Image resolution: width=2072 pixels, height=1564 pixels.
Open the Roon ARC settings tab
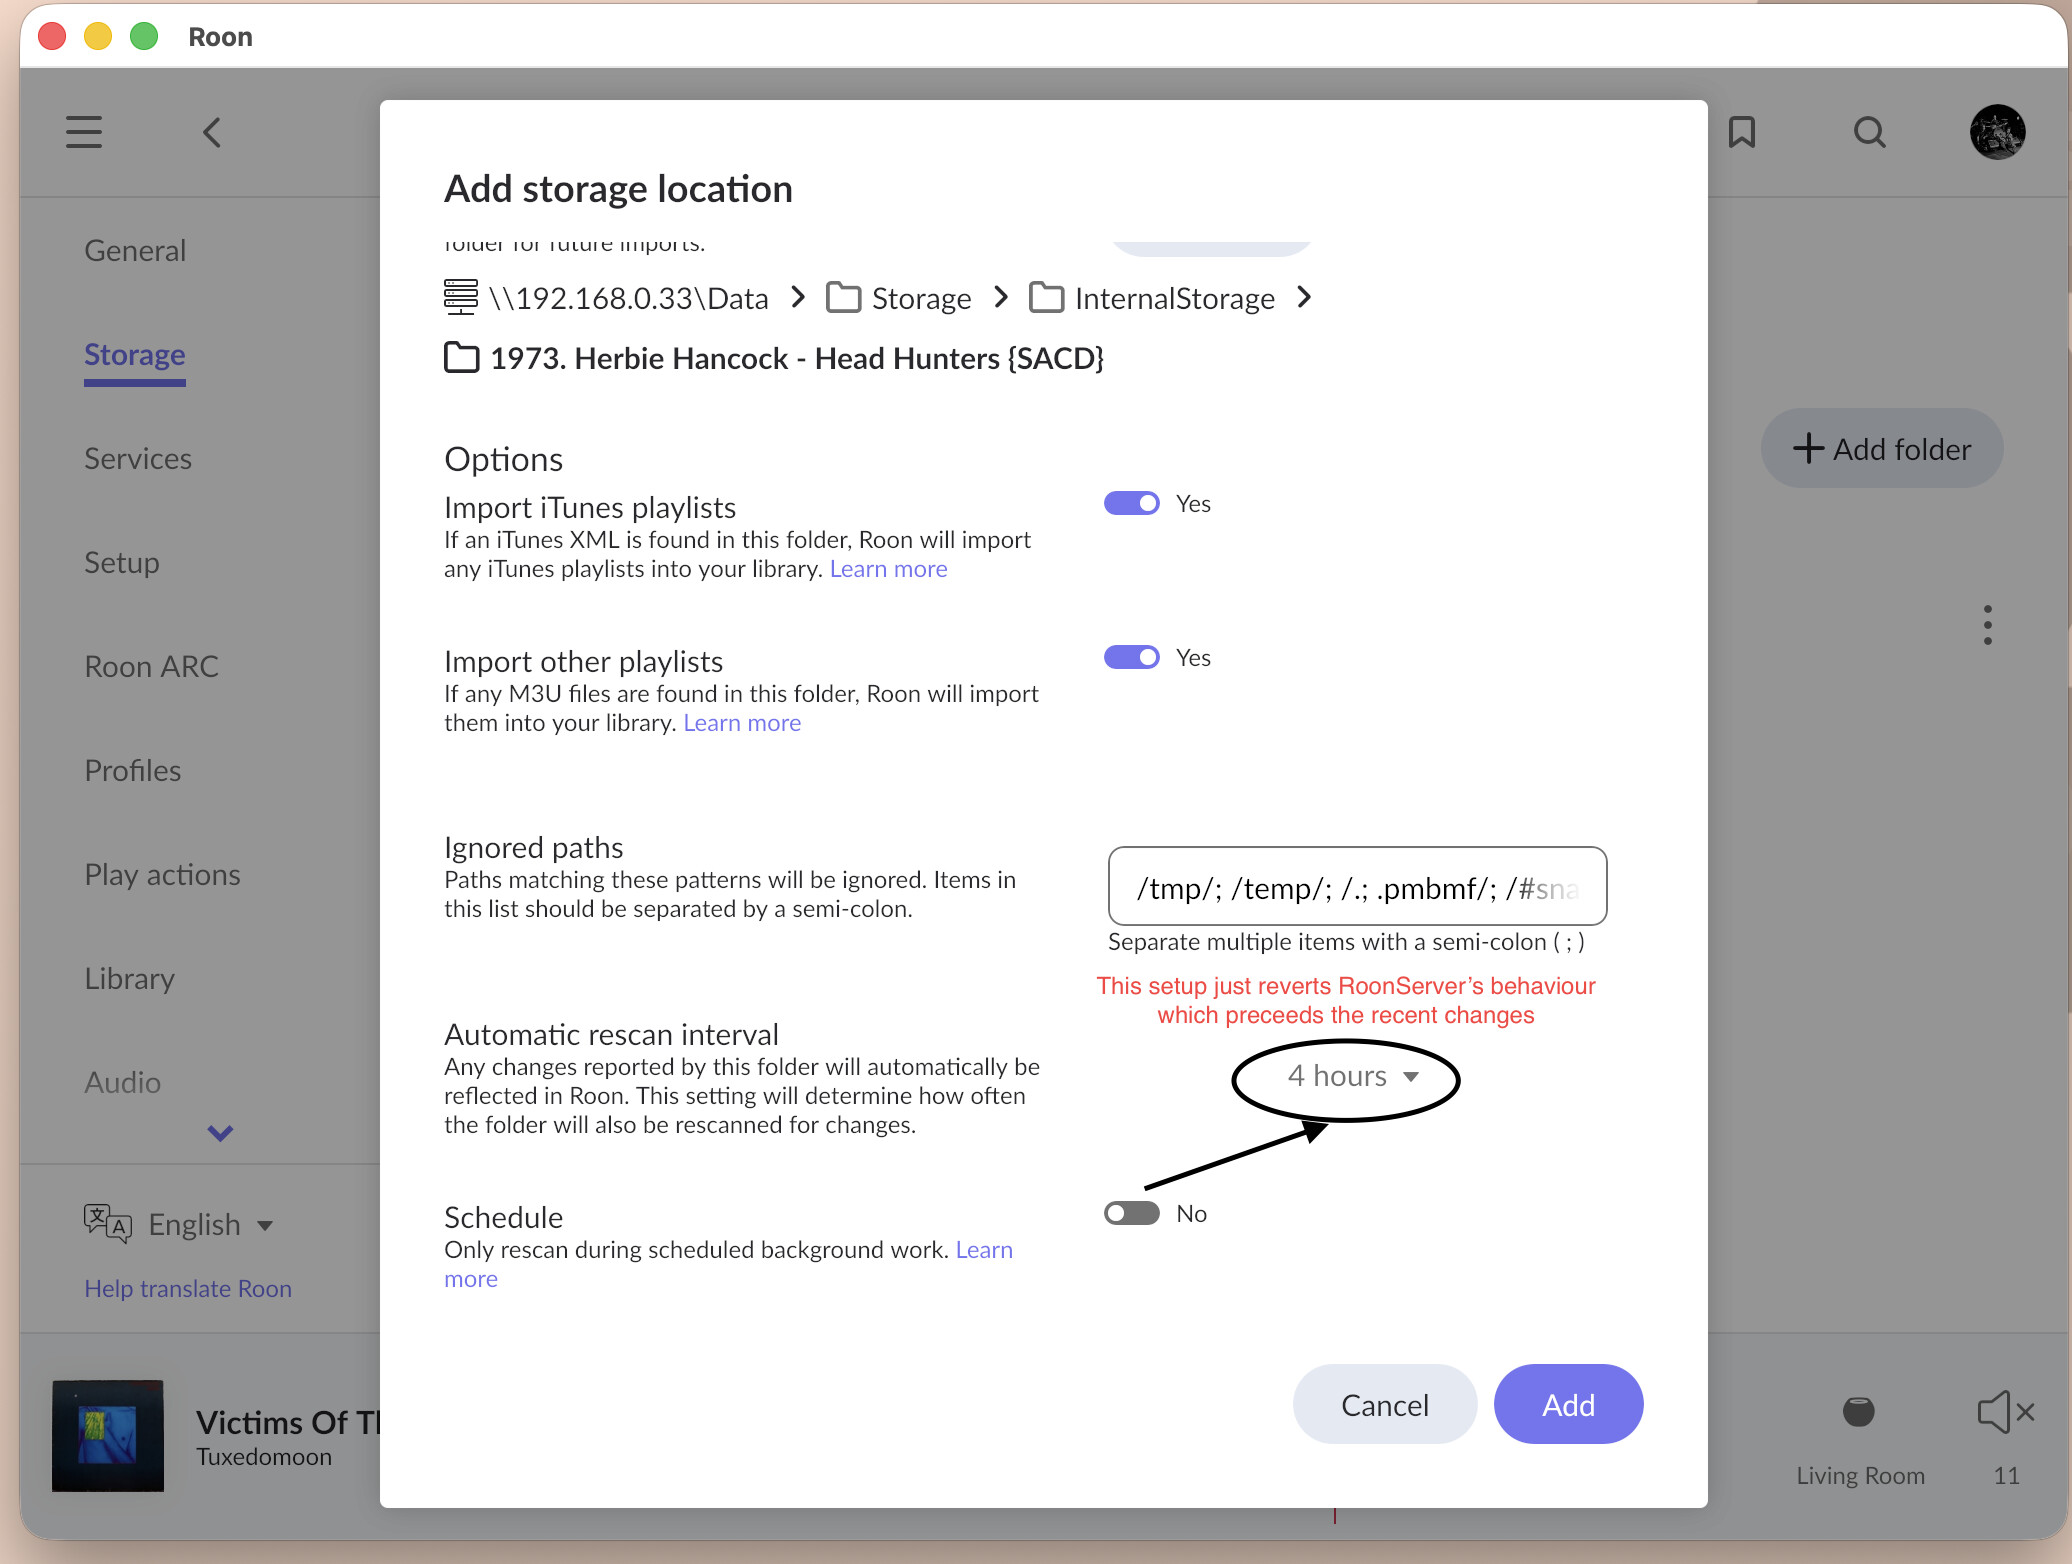[151, 667]
